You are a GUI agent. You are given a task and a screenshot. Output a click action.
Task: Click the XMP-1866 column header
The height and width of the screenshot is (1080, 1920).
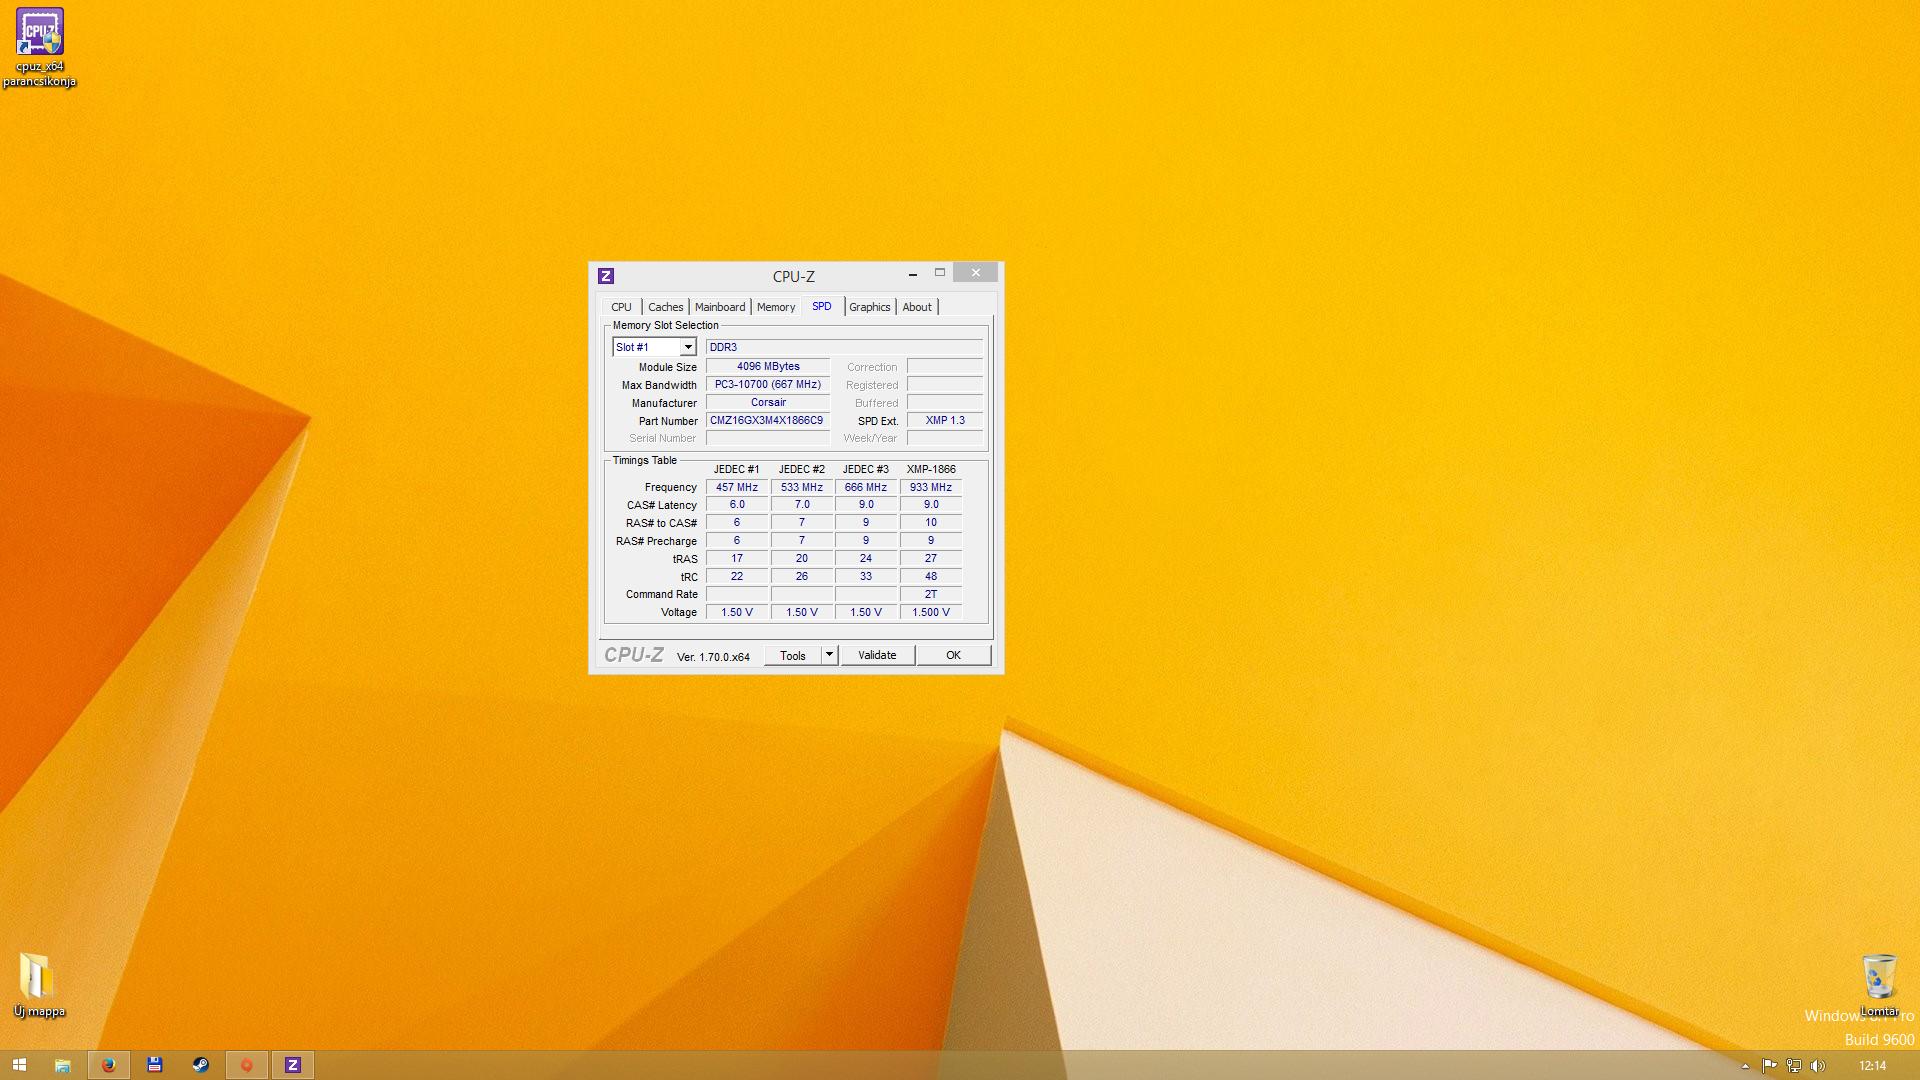931,469
